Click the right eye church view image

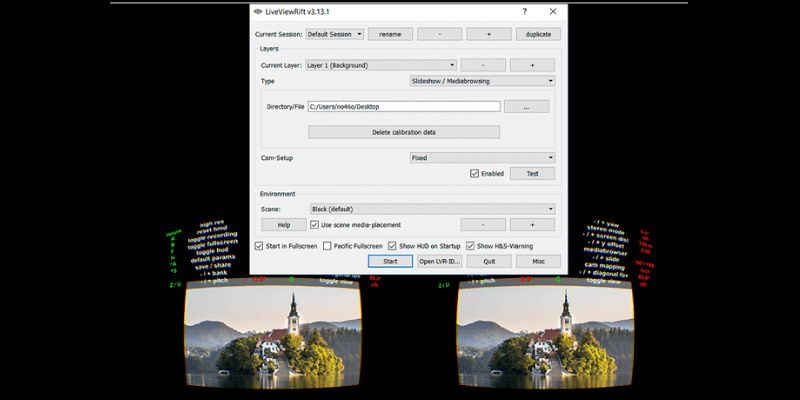545,334
